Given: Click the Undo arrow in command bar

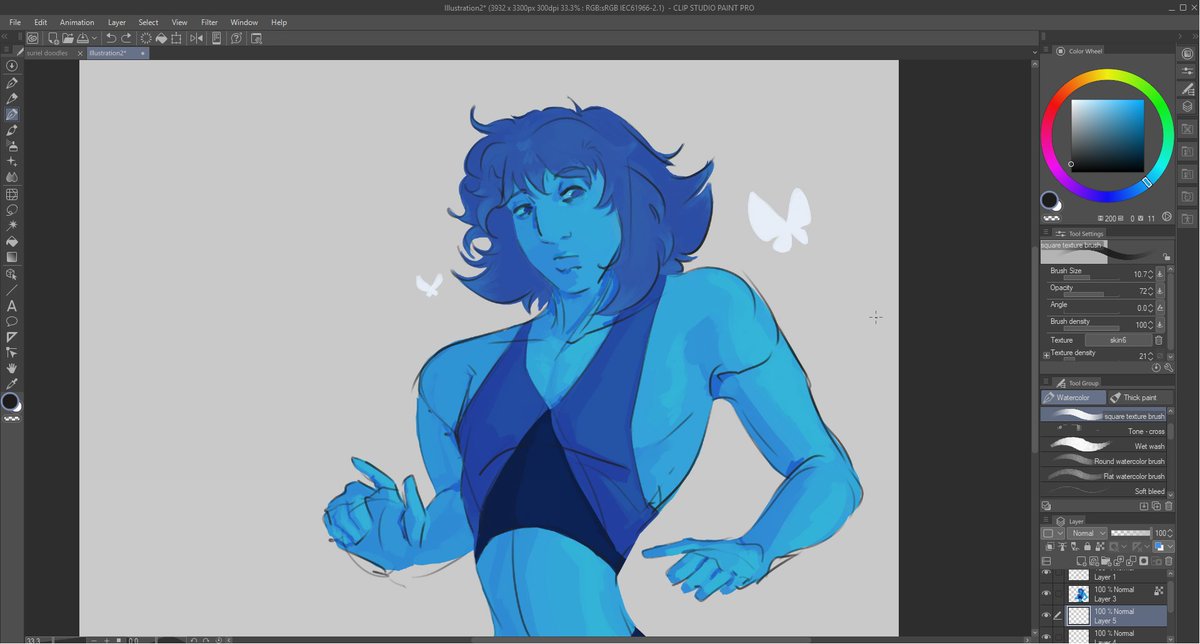Looking at the screenshot, I should coord(111,38).
